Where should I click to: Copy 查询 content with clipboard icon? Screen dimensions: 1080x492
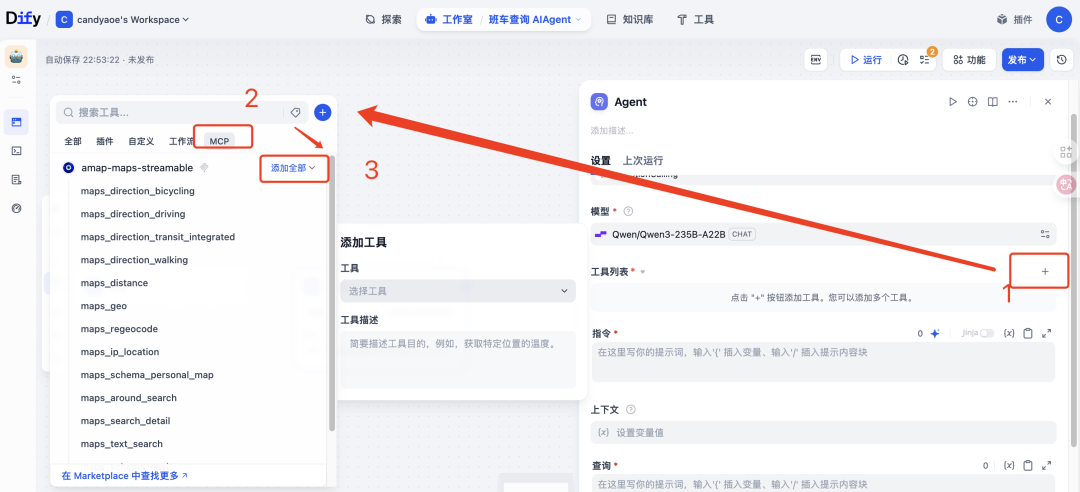point(1028,465)
